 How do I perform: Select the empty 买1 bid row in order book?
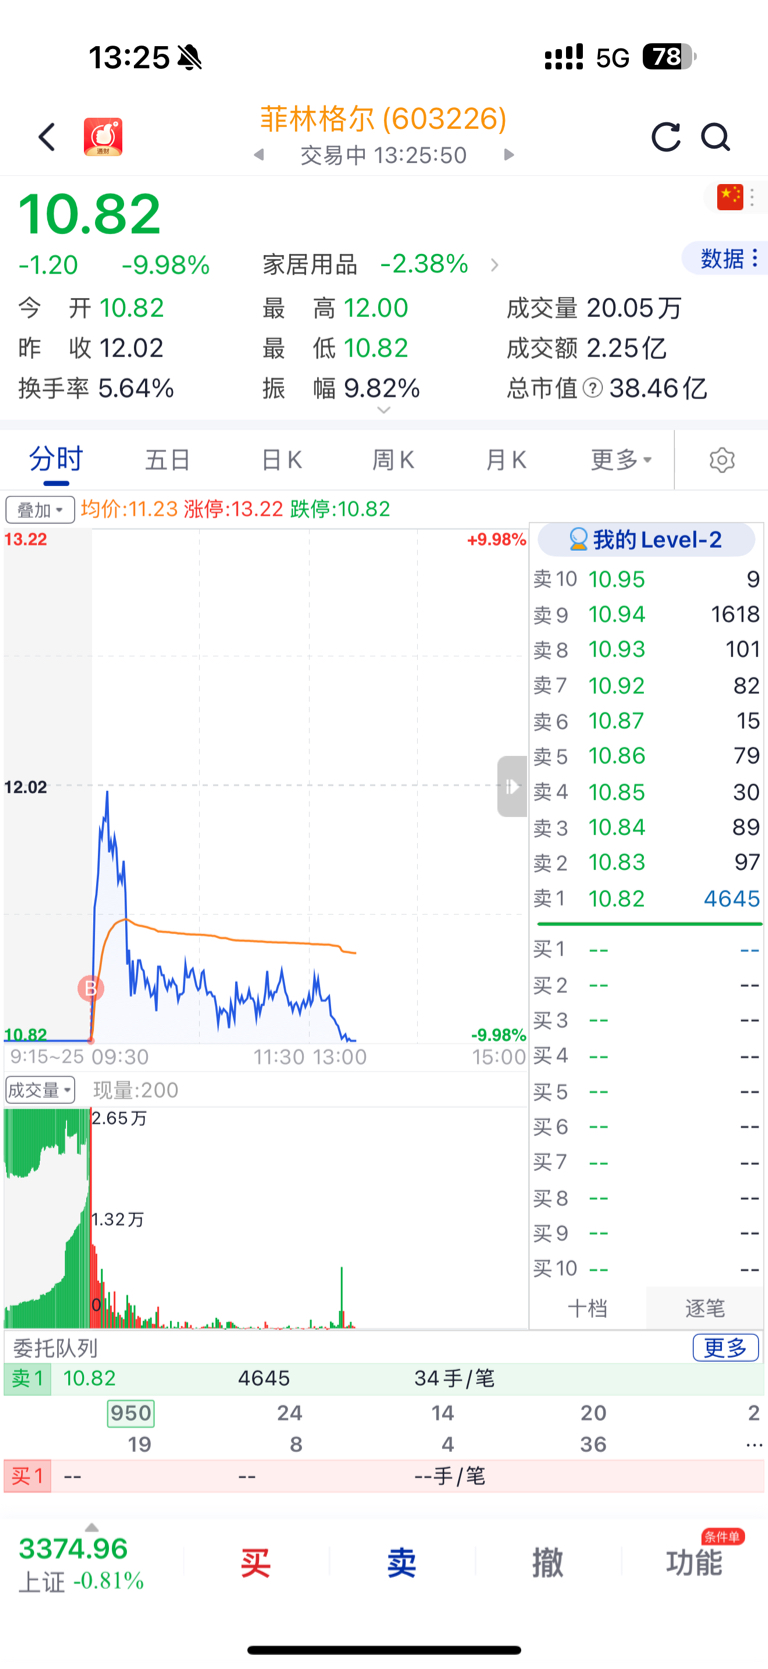[x=647, y=950]
